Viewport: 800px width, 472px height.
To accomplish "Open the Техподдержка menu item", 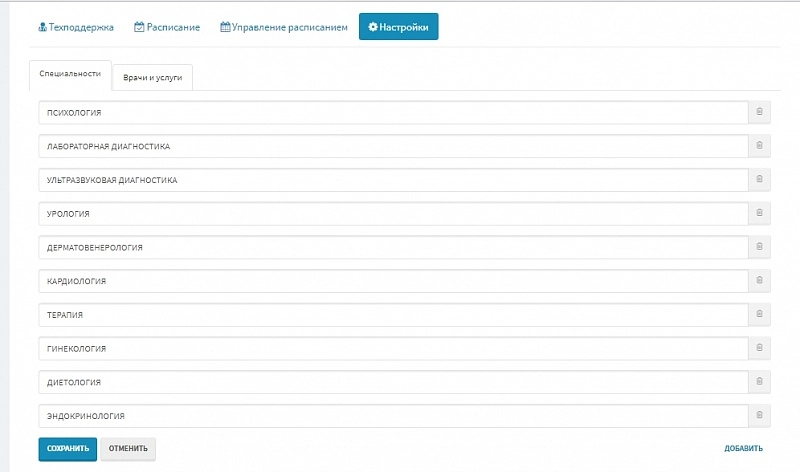I will point(76,27).
